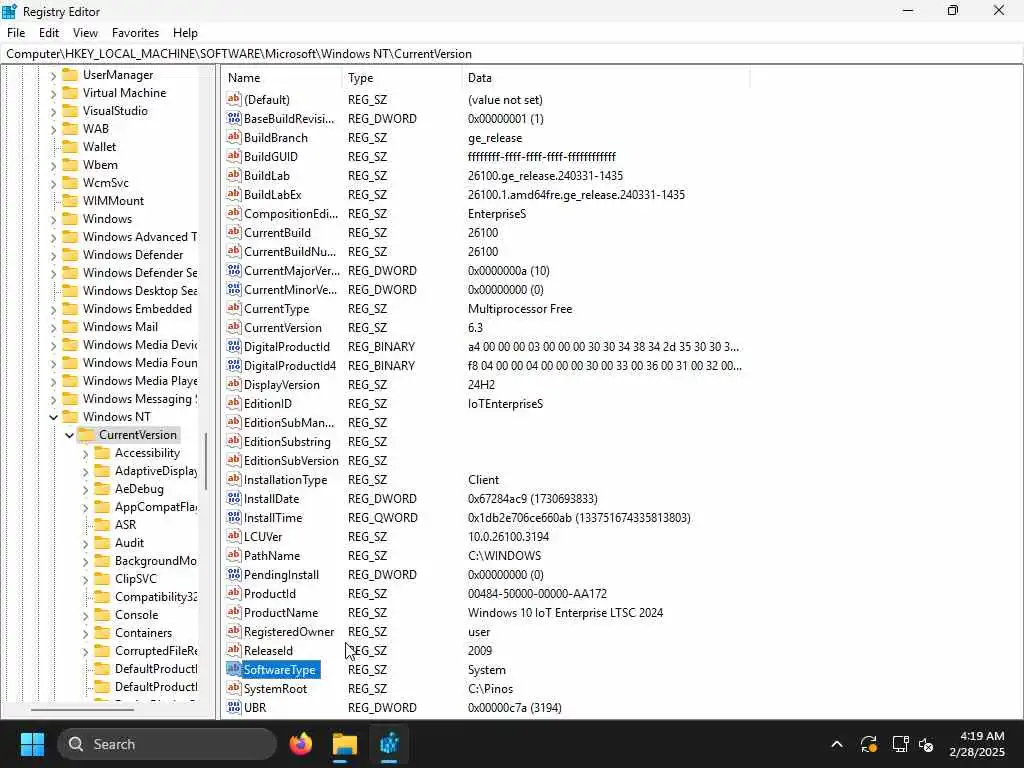Click the string icon of BuildBranch value
Screen dimensions: 1024x768
coord(234,137)
